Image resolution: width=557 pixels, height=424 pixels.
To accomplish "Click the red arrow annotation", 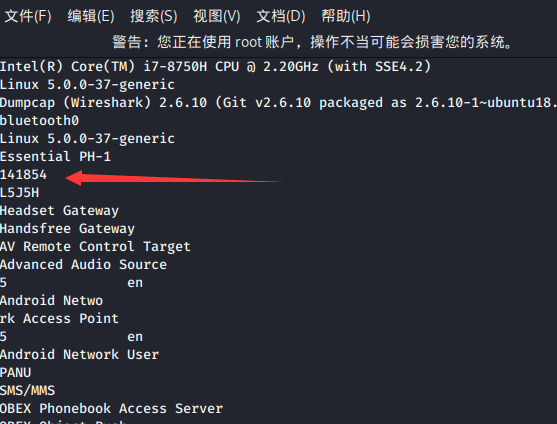I will click(174, 178).
